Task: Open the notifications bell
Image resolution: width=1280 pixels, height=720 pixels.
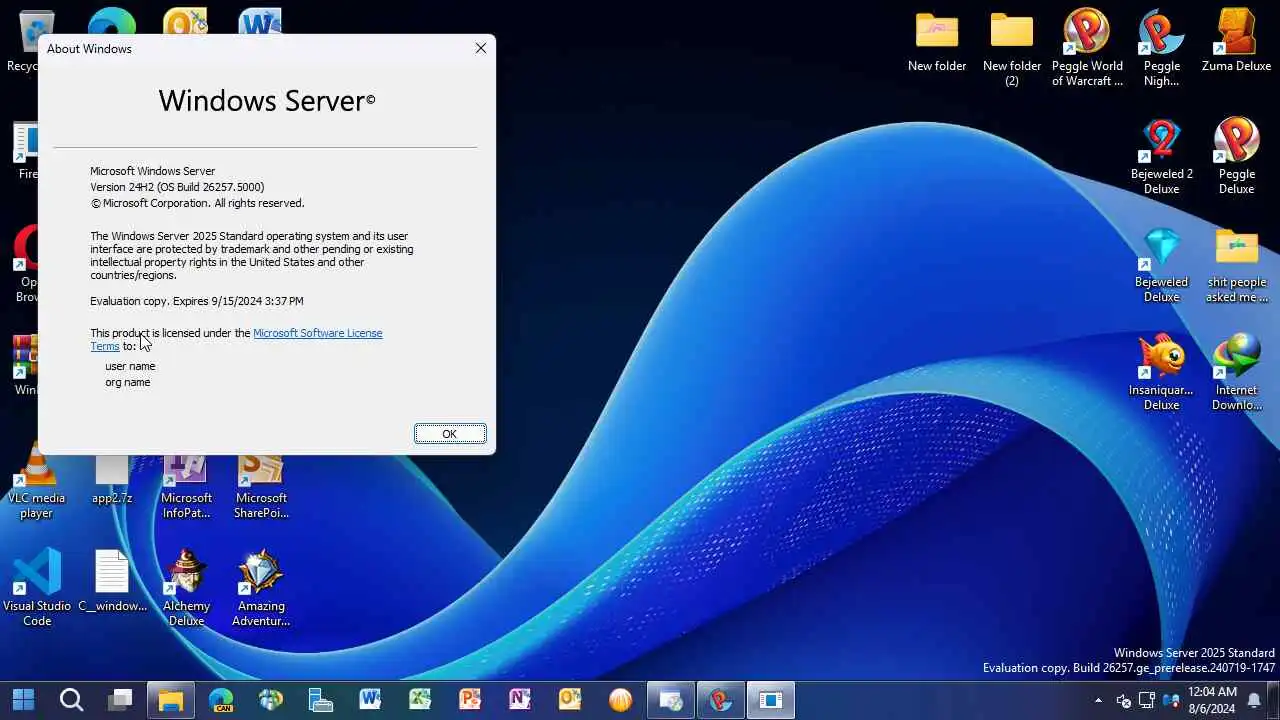Action: [x=1254, y=700]
